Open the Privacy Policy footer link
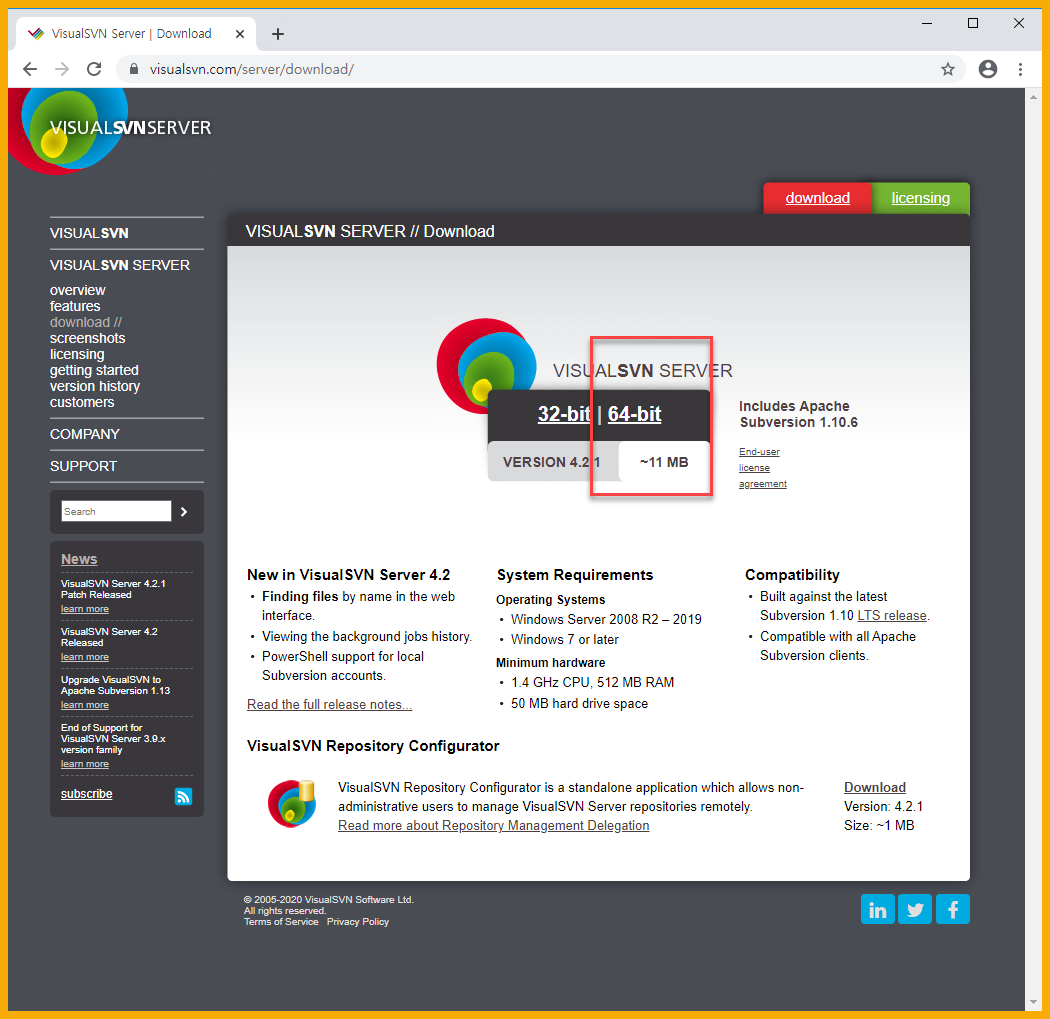This screenshot has height=1019, width=1050. pos(358,922)
